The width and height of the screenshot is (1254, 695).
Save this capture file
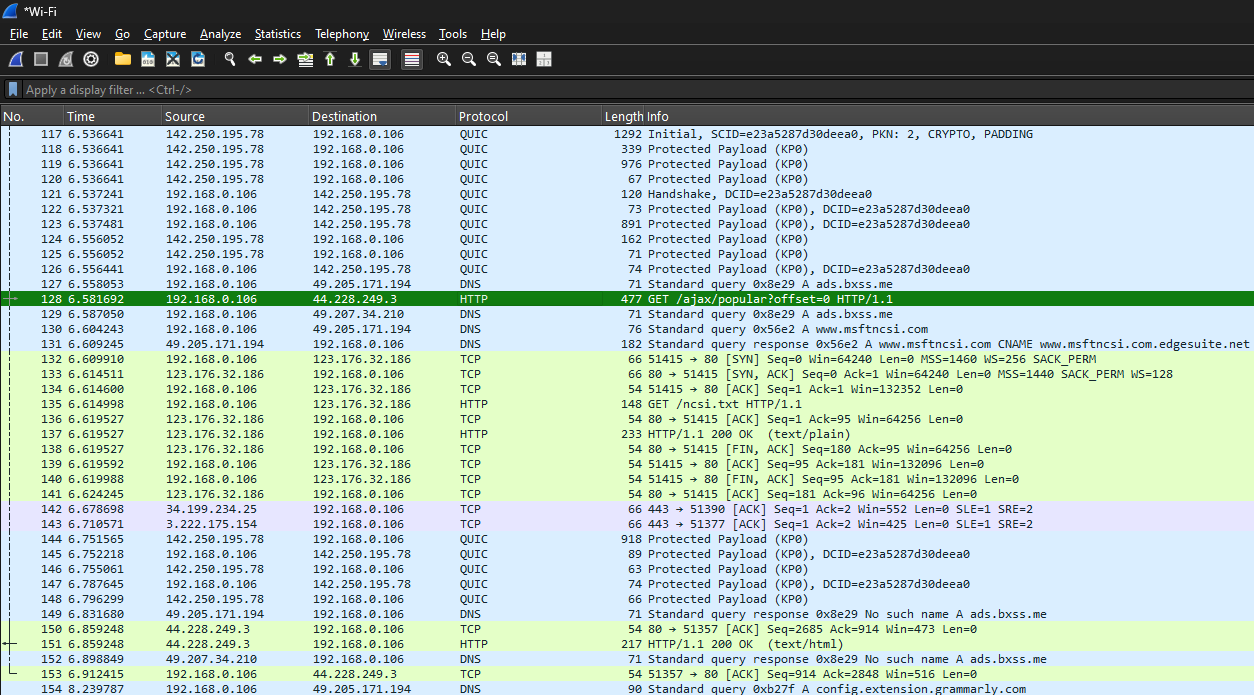[148, 60]
